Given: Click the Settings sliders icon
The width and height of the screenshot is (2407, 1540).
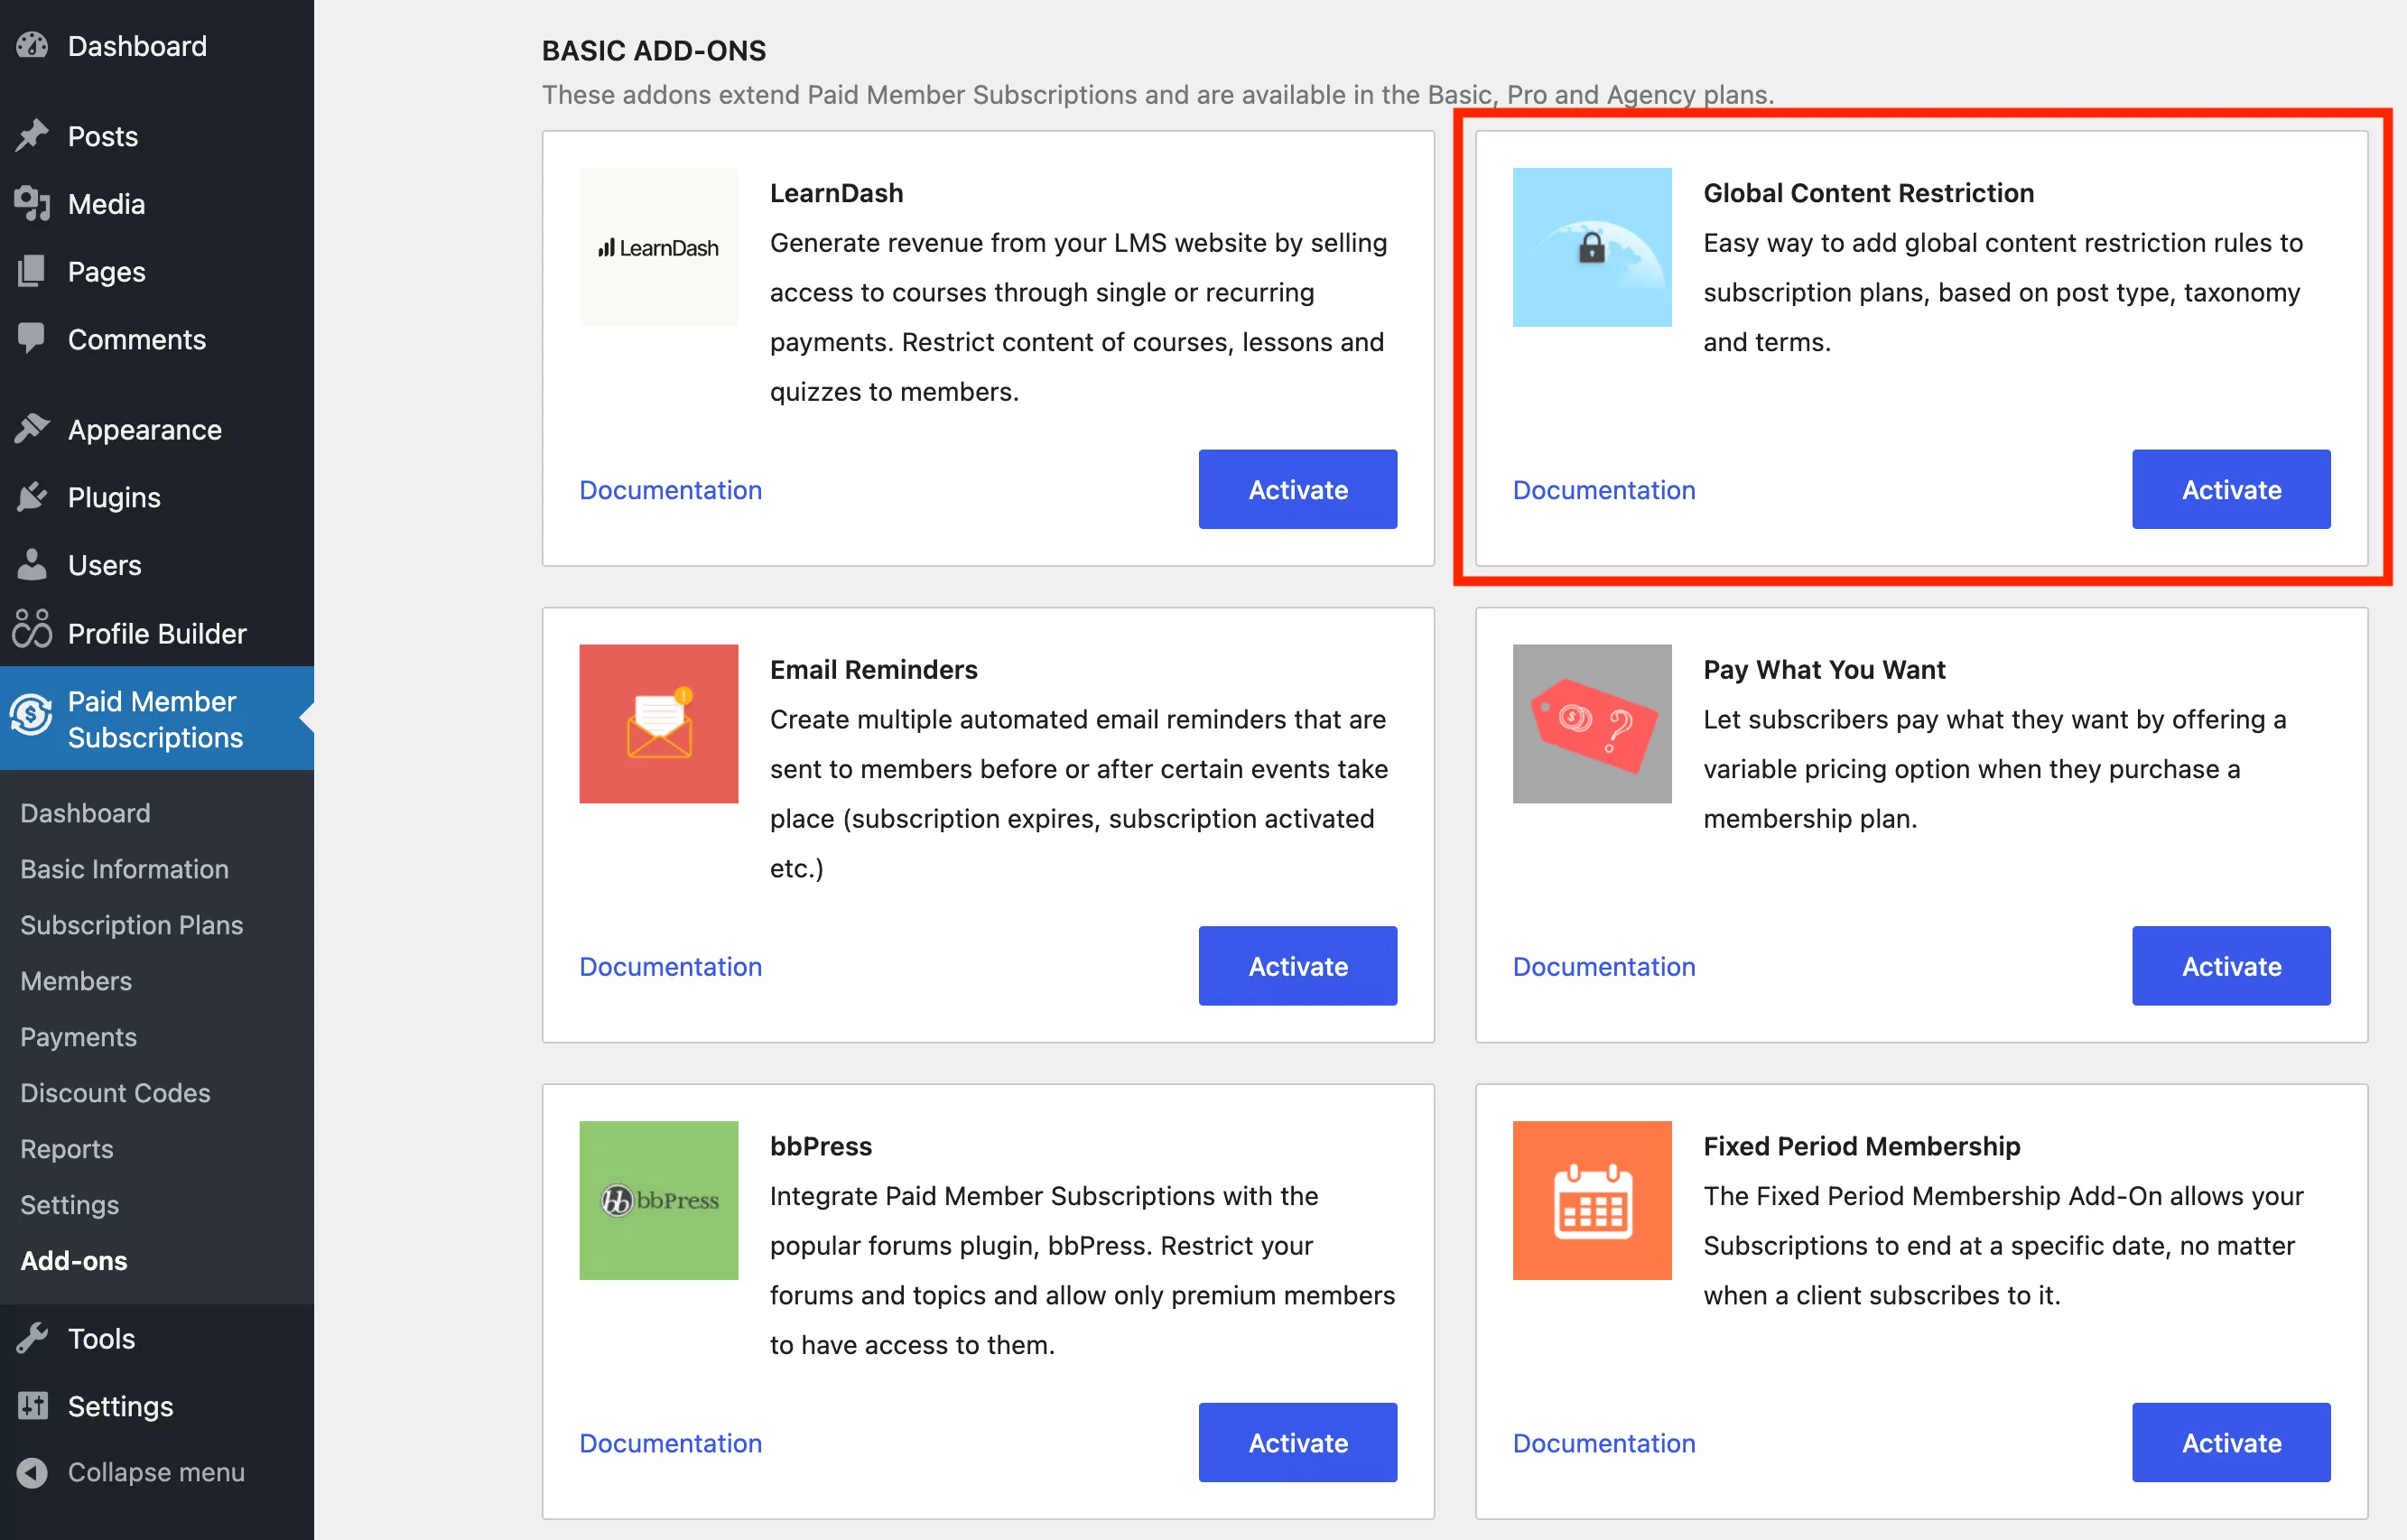Looking at the screenshot, I should coord(32,1406).
